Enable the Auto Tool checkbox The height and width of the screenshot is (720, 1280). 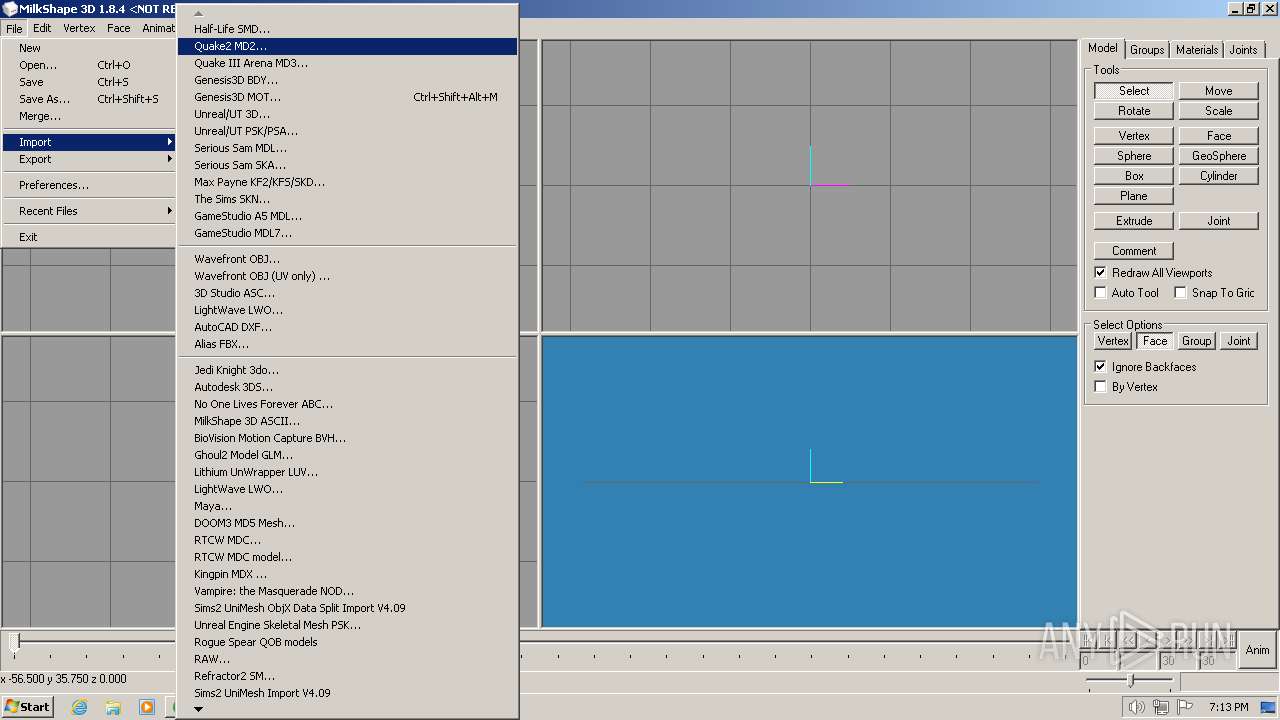pos(1101,293)
